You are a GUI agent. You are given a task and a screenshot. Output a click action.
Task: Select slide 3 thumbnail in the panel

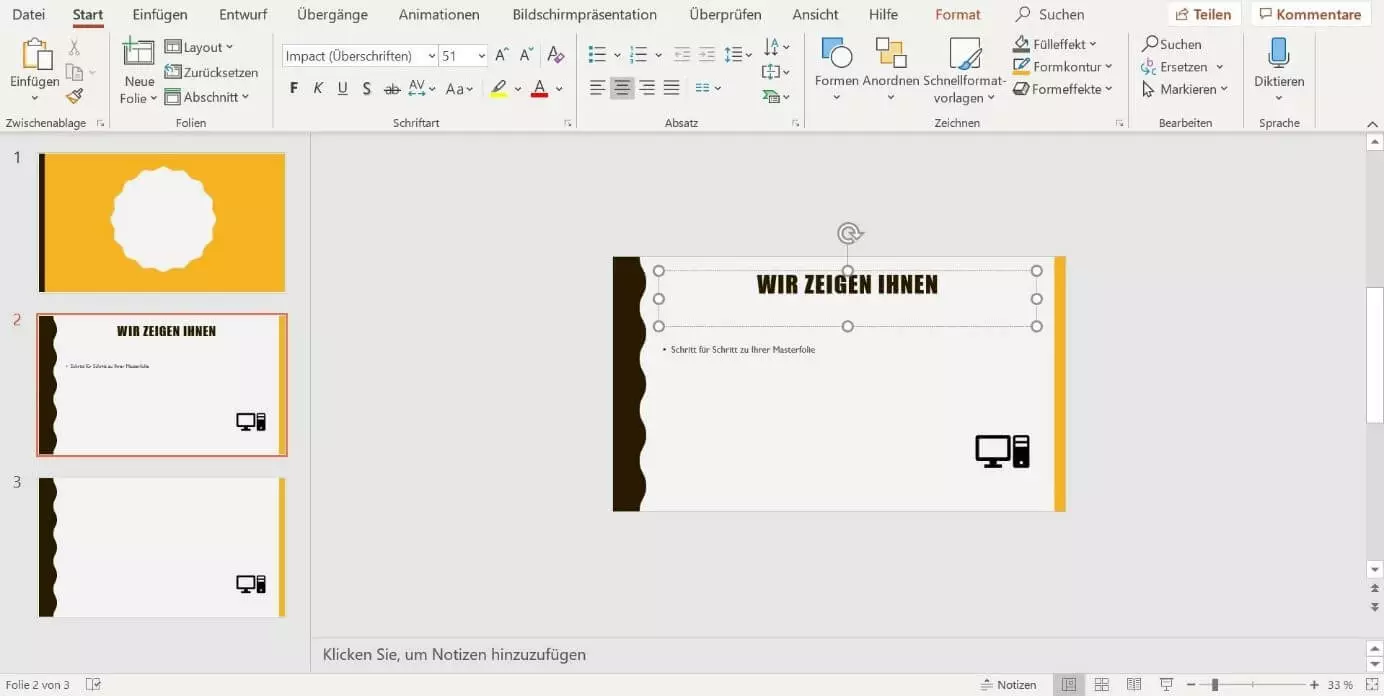162,547
